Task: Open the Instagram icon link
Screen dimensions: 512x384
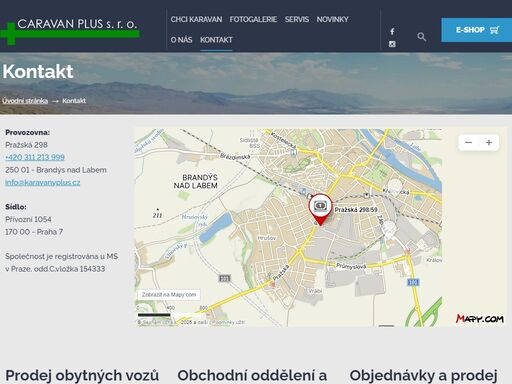Action: click(392, 44)
